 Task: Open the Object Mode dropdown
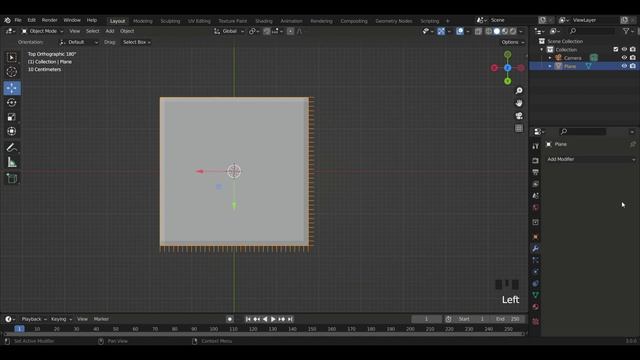point(42,31)
